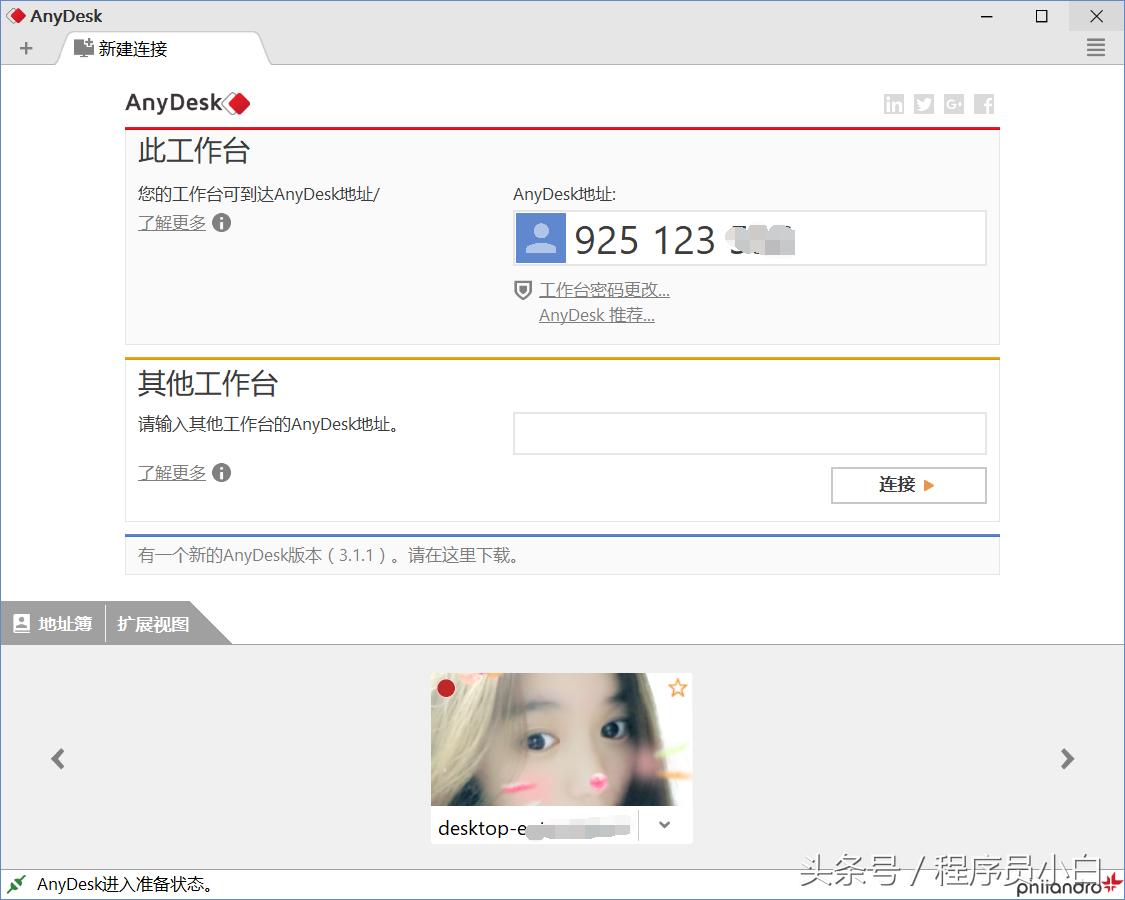Screen dimensions: 1125x900
Task: Open the hamburger menu at top right
Action: [1096, 47]
